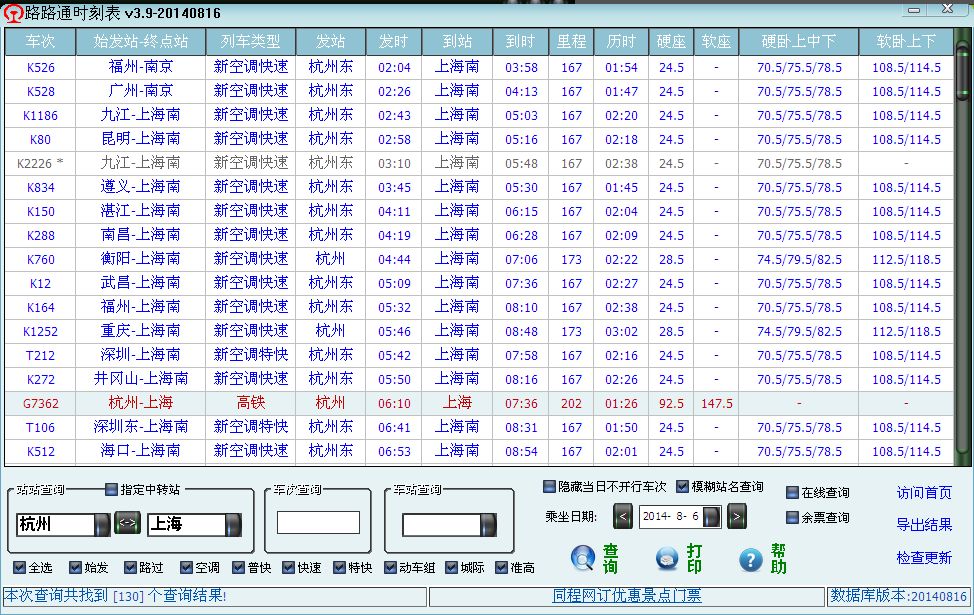Select train row T212
This screenshot has width=974, height=615.
pos(479,355)
